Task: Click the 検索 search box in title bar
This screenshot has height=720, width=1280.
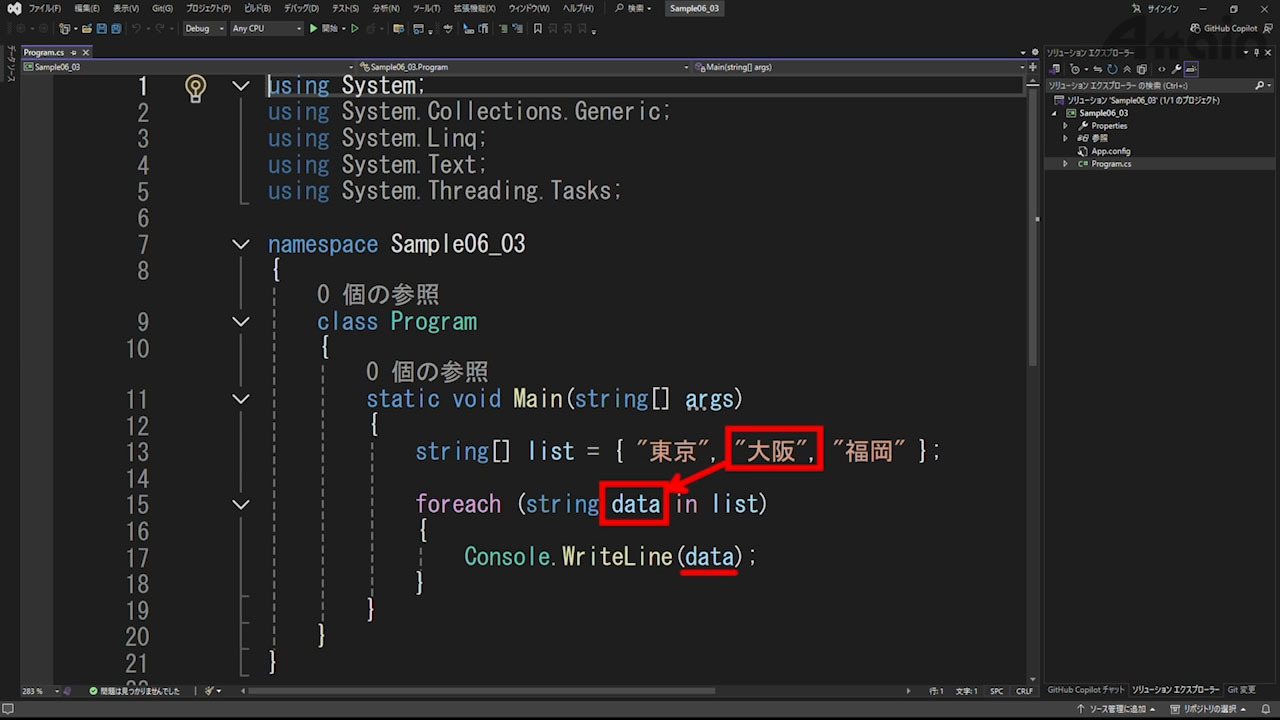Action: 632,8
